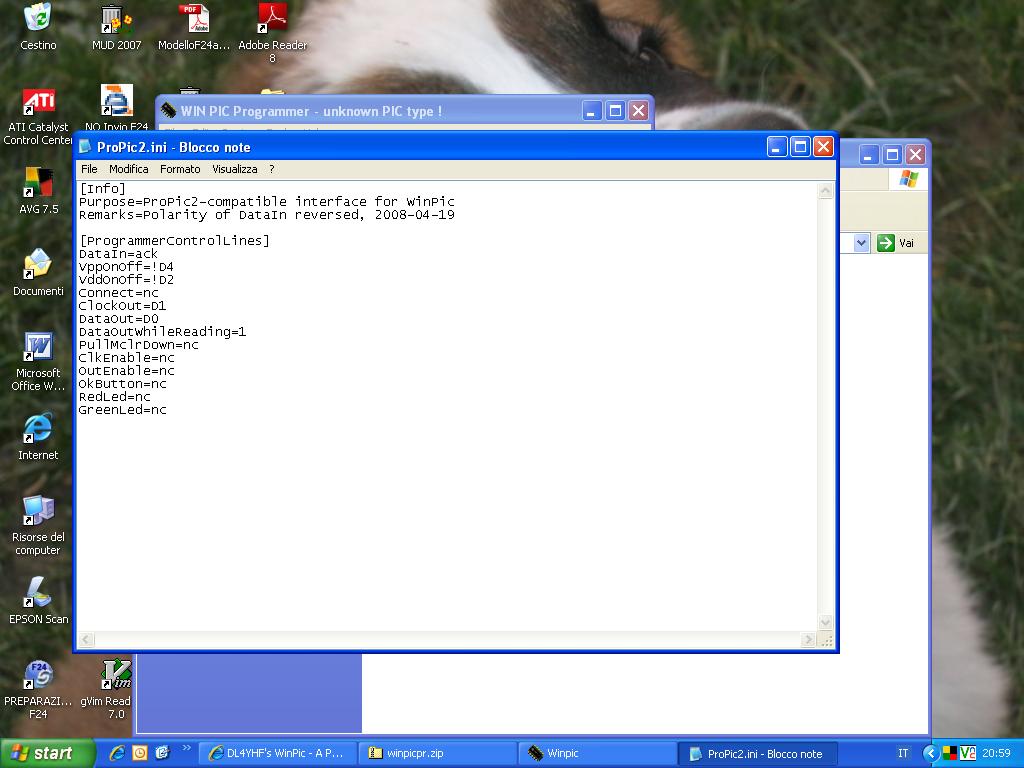The image size is (1024, 768).
Task: Open the address bar dropdown beside Vai
Action: click(x=861, y=243)
